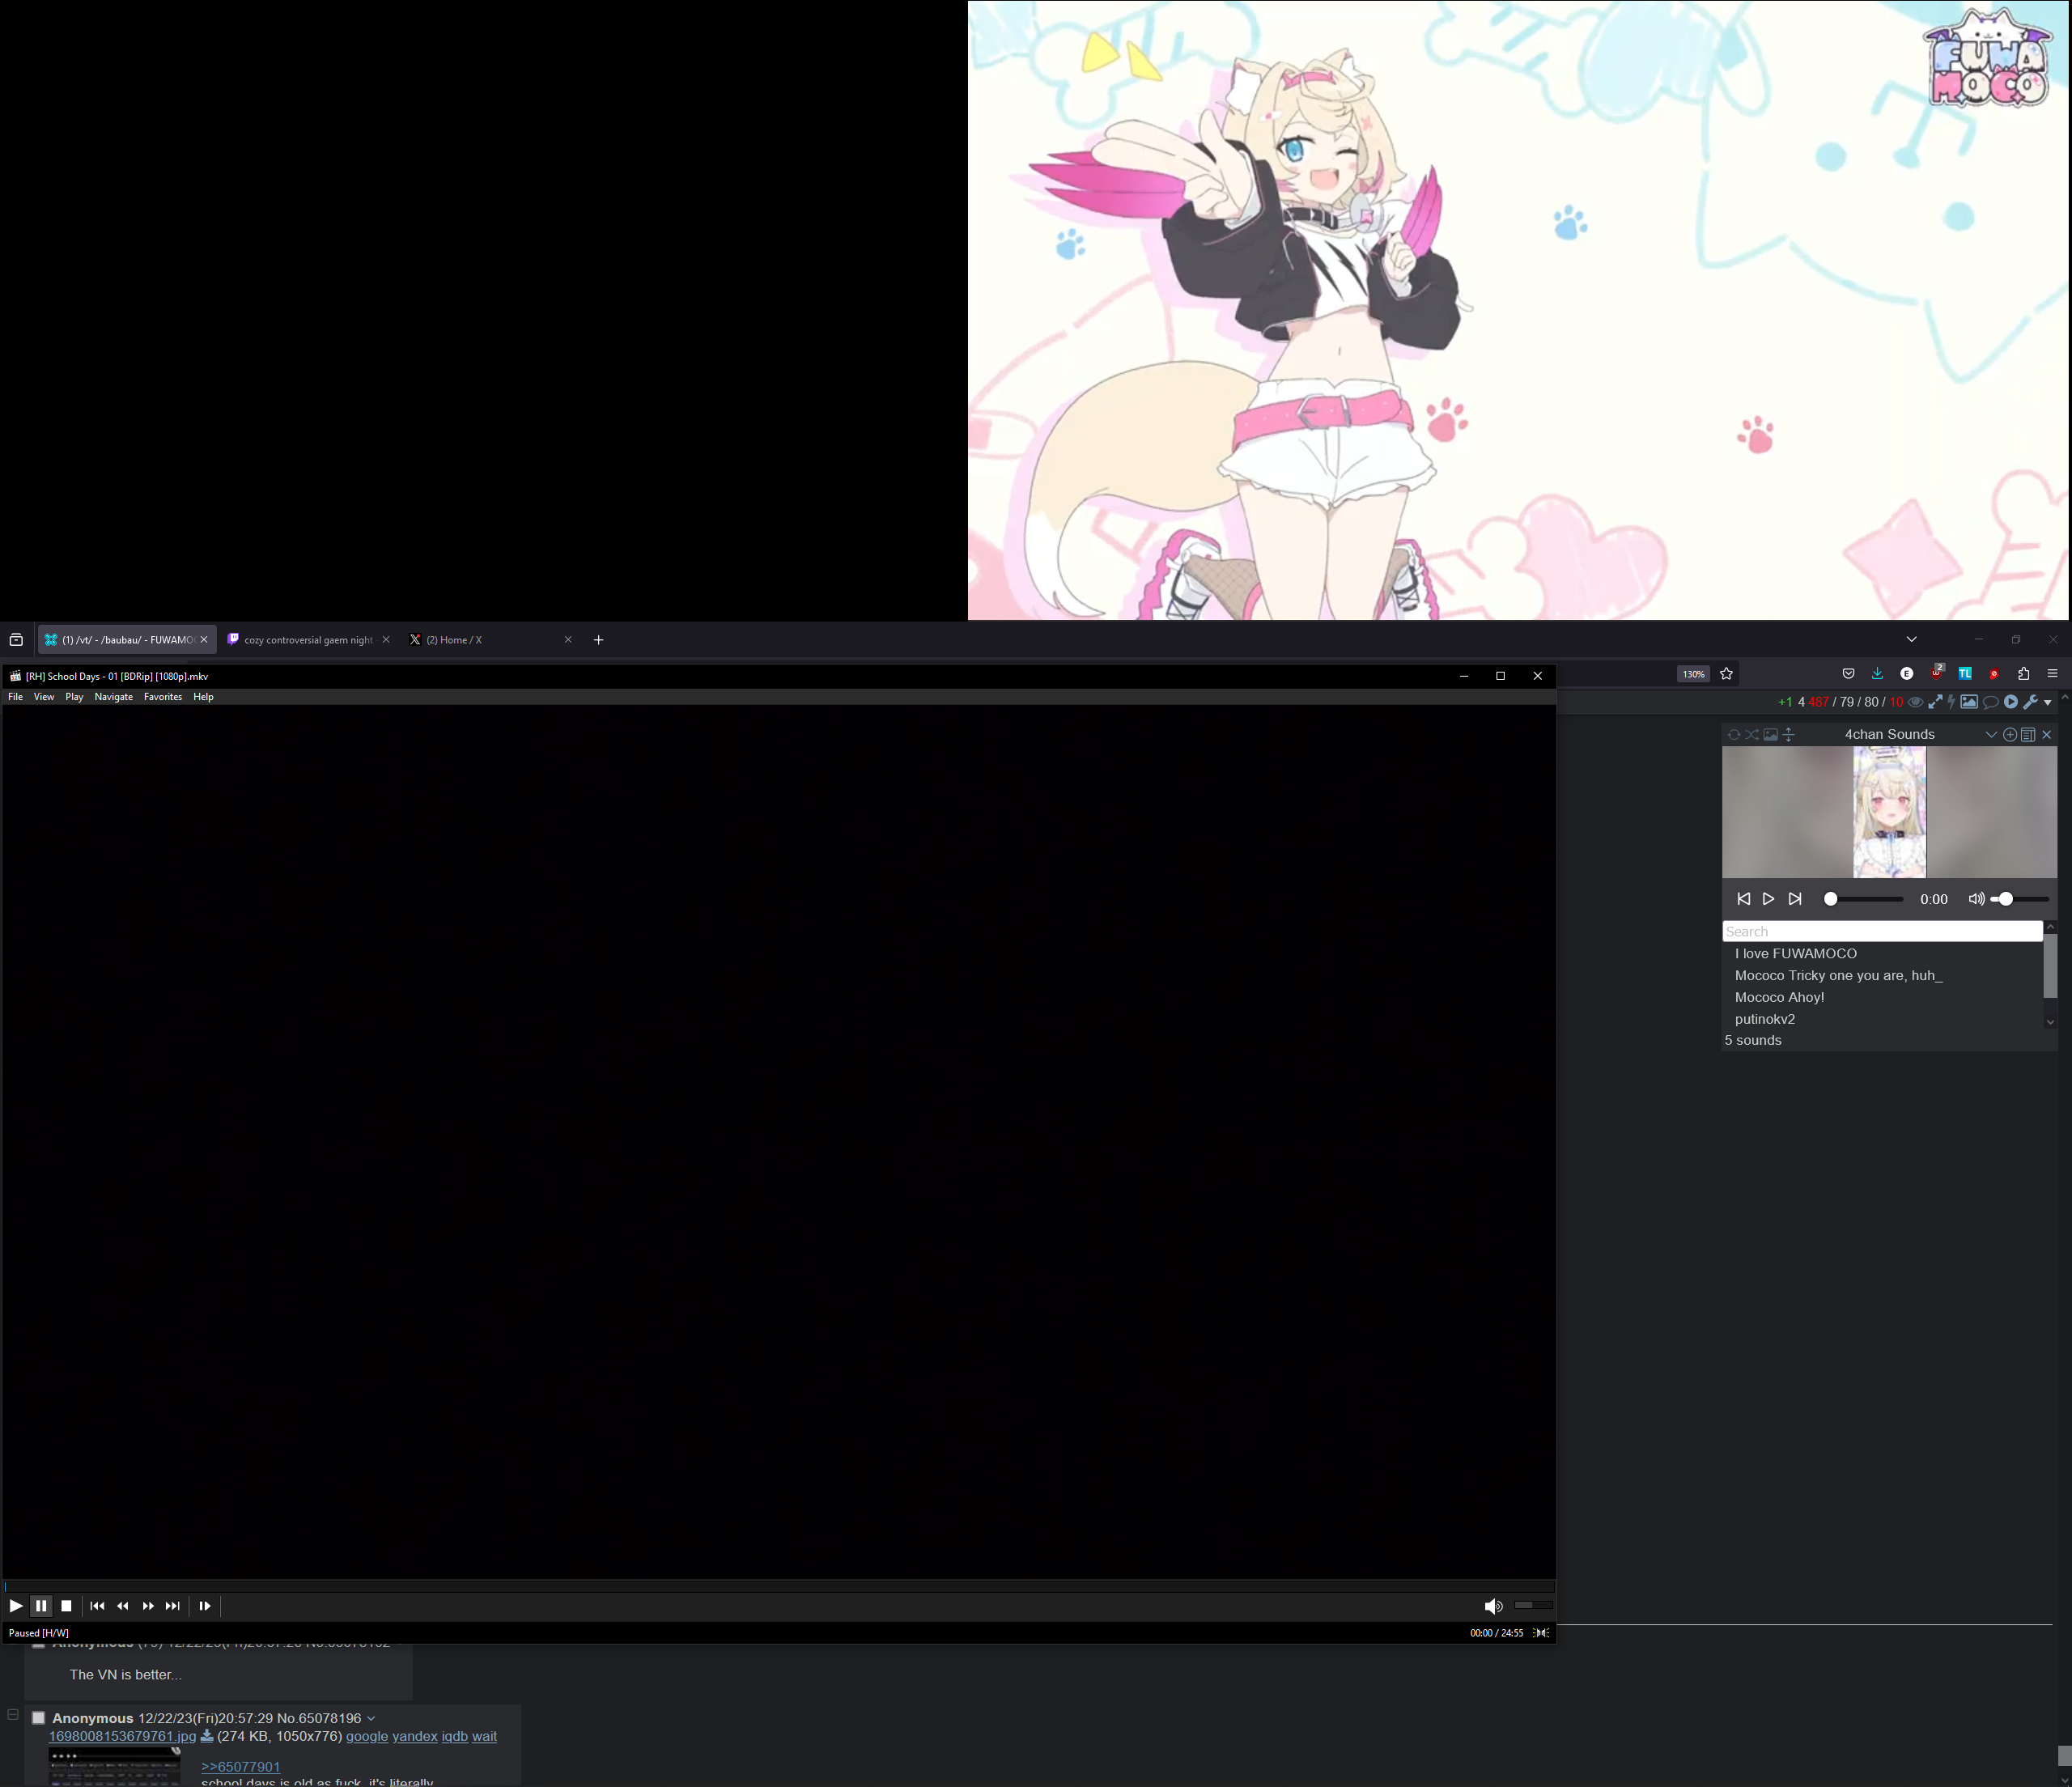
Task: Toggle repeat mode in 4chan Sounds
Action: click(1733, 734)
